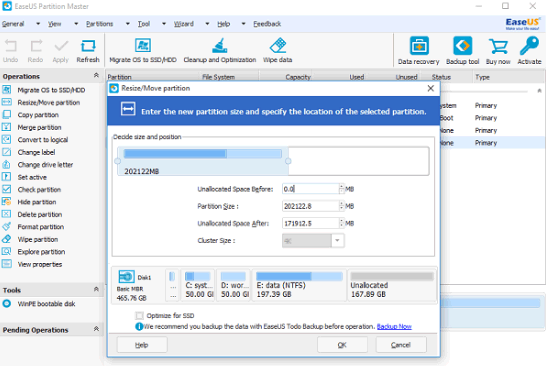Open Migrate OS to SSD/HDD toolbar tool
Image resolution: width=546 pixels, height=366 pixels.
(x=143, y=51)
